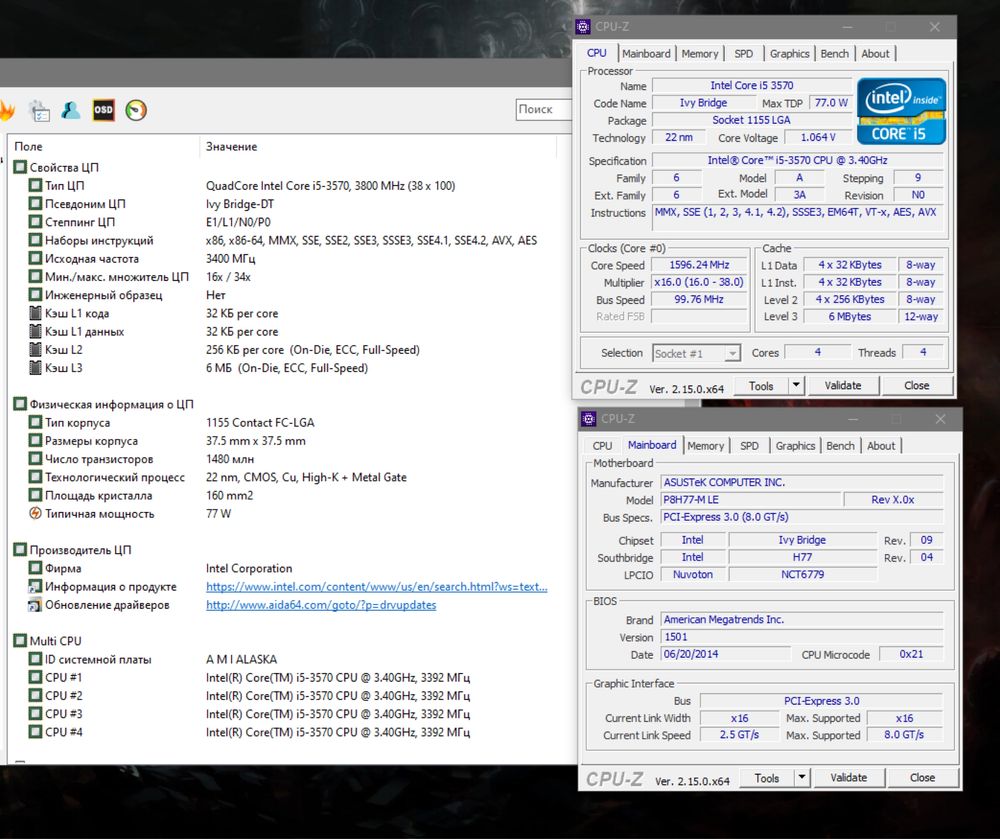Viewport: 1000px width, 839px height.
Task: Open the intel.com product information link
Action: coord(376,587)
